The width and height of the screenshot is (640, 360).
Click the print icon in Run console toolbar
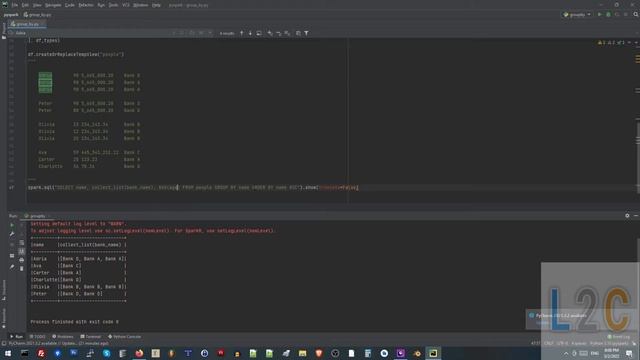coord(22,260)
